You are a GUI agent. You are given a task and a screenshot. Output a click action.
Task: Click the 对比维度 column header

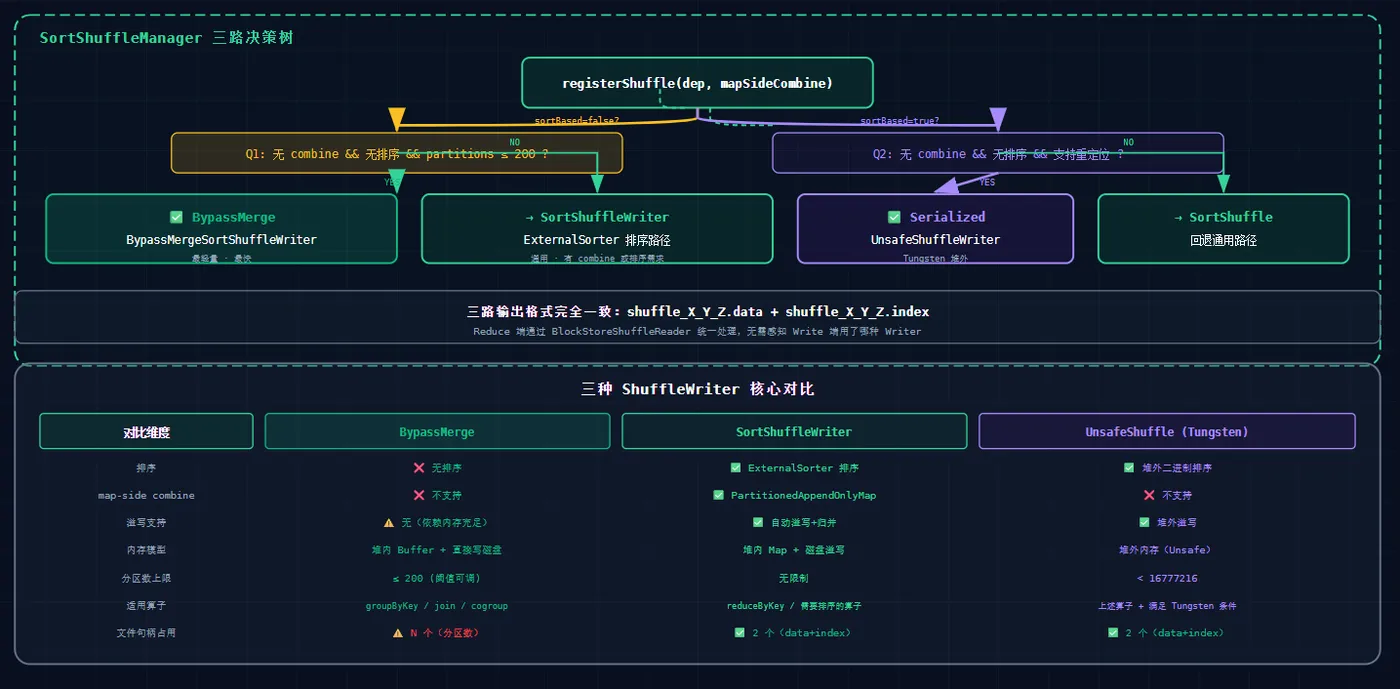pos(146,431)
